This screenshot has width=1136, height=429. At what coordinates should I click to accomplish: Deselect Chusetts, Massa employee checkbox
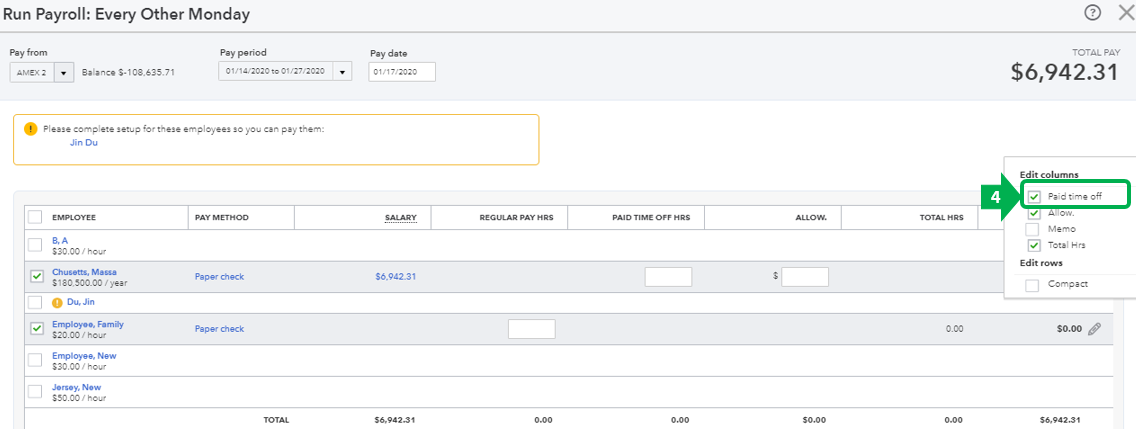(x=35, y=277)
